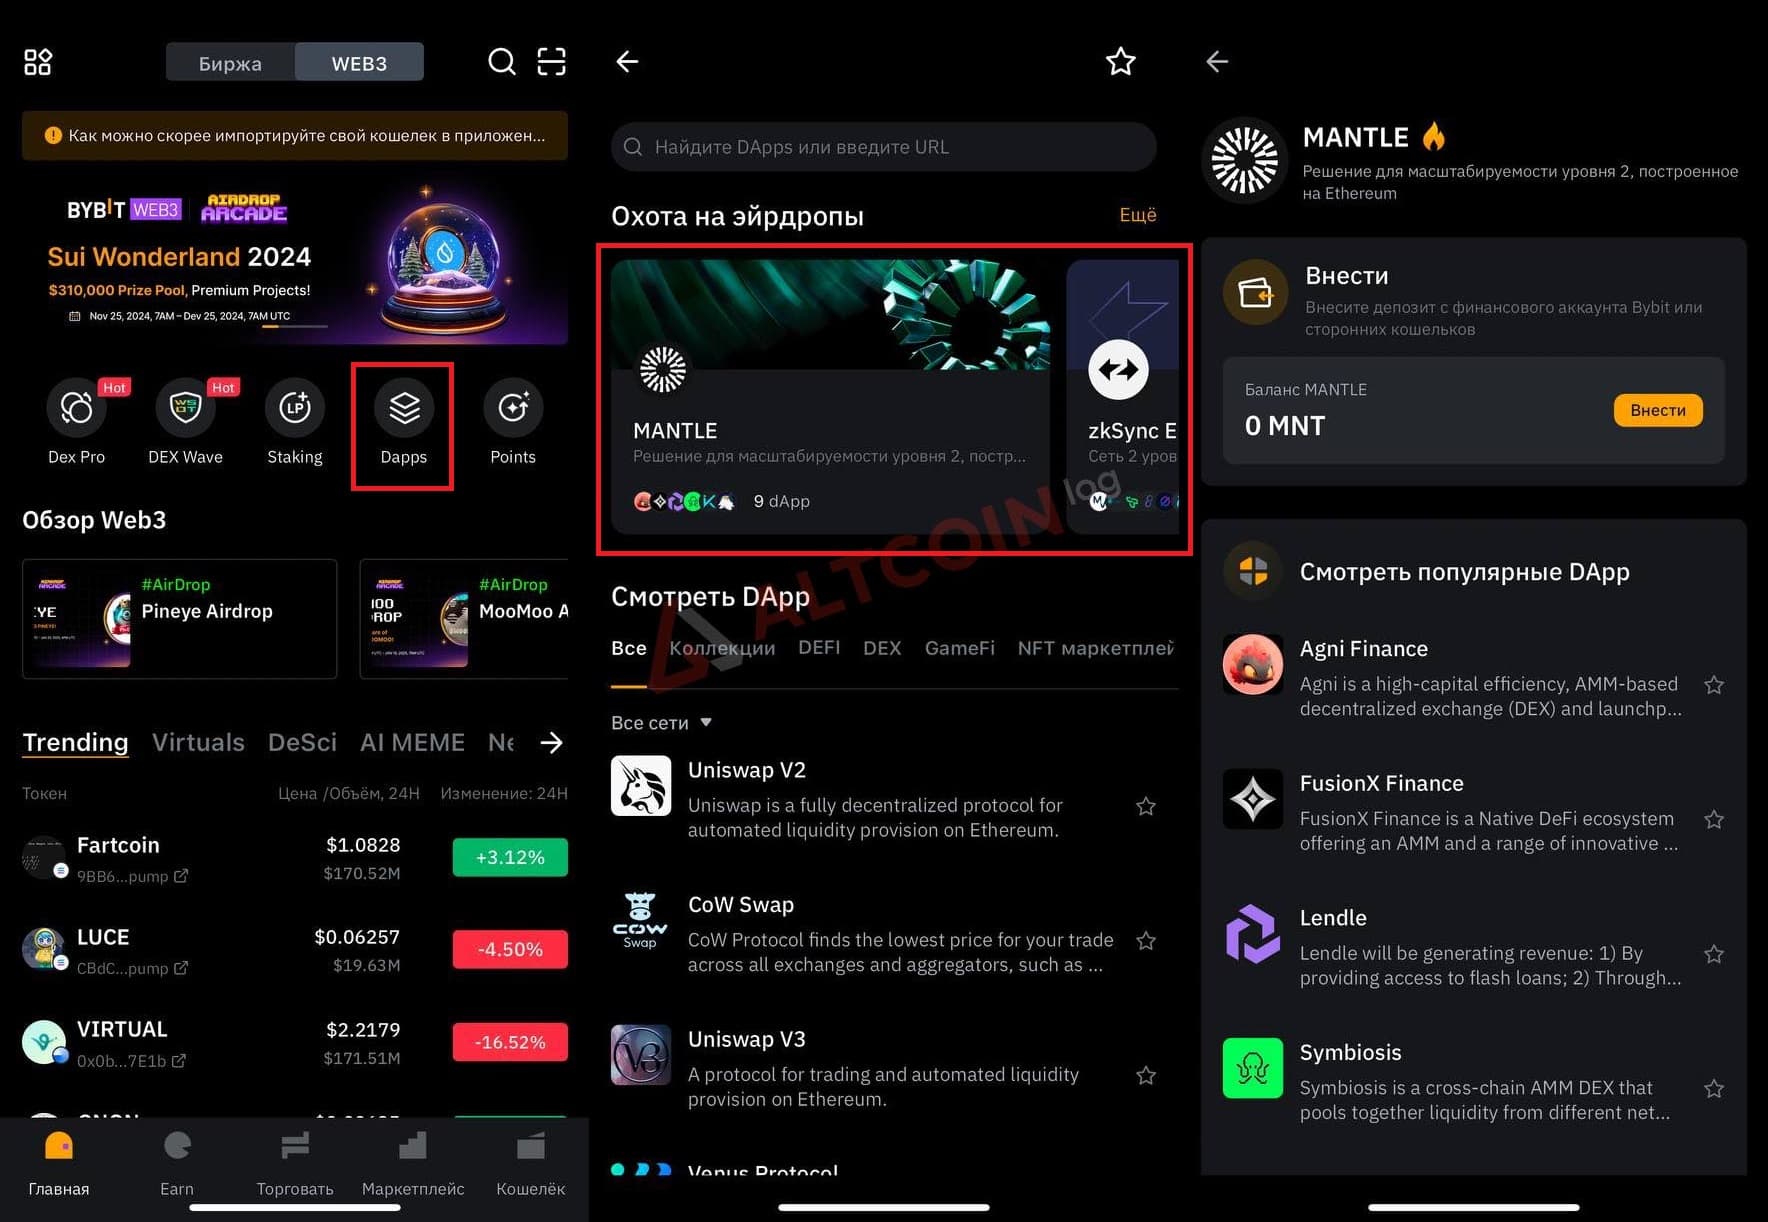Click the Agni Finance logo icon
Screen dimensions: 1768x1222
point(1253,664)
